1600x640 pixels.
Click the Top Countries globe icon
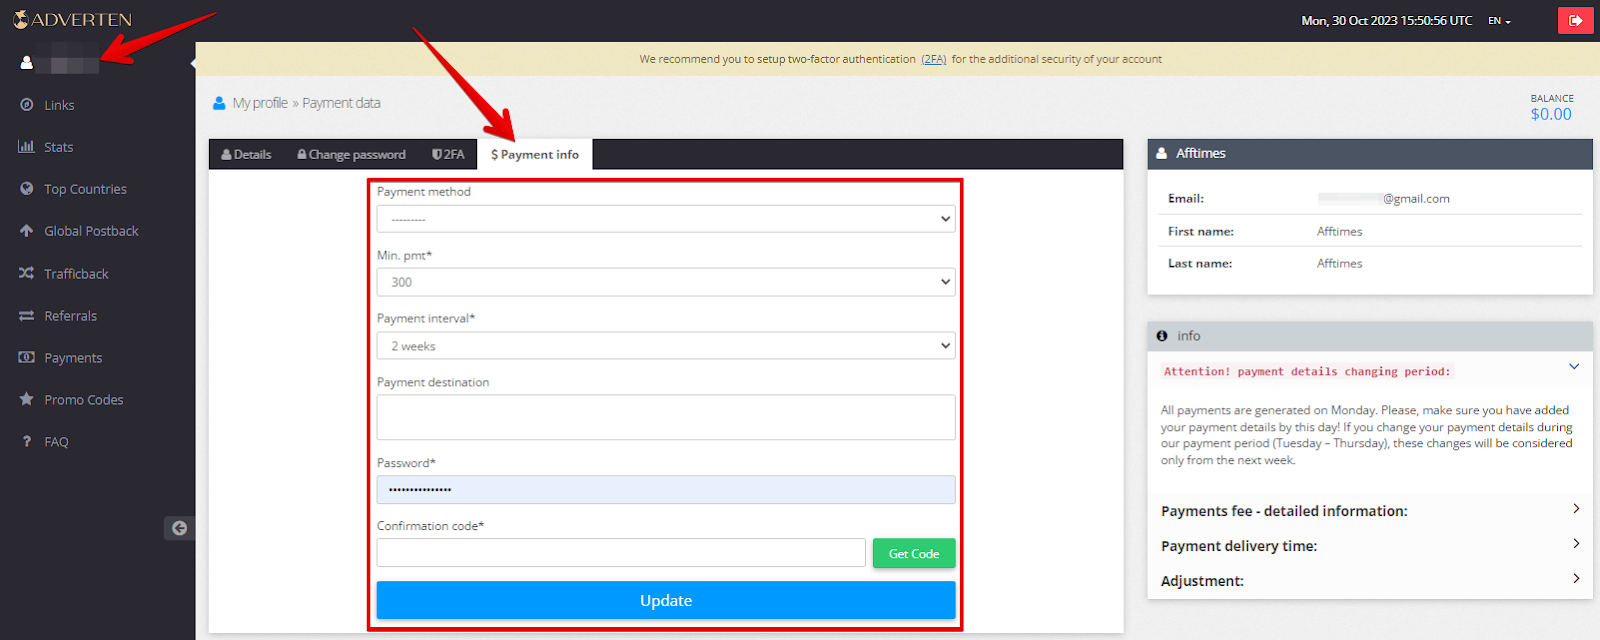click(x=27, y=188)
